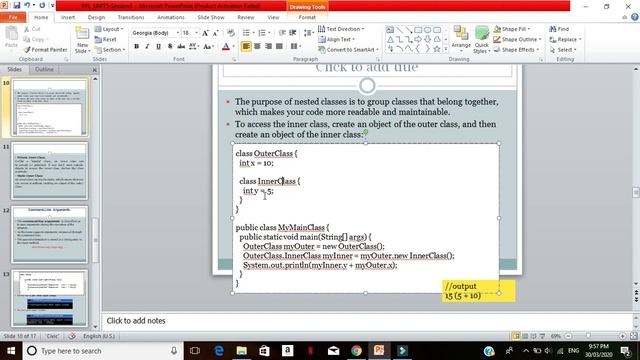Switch to the Insert tab

point(68,17)
